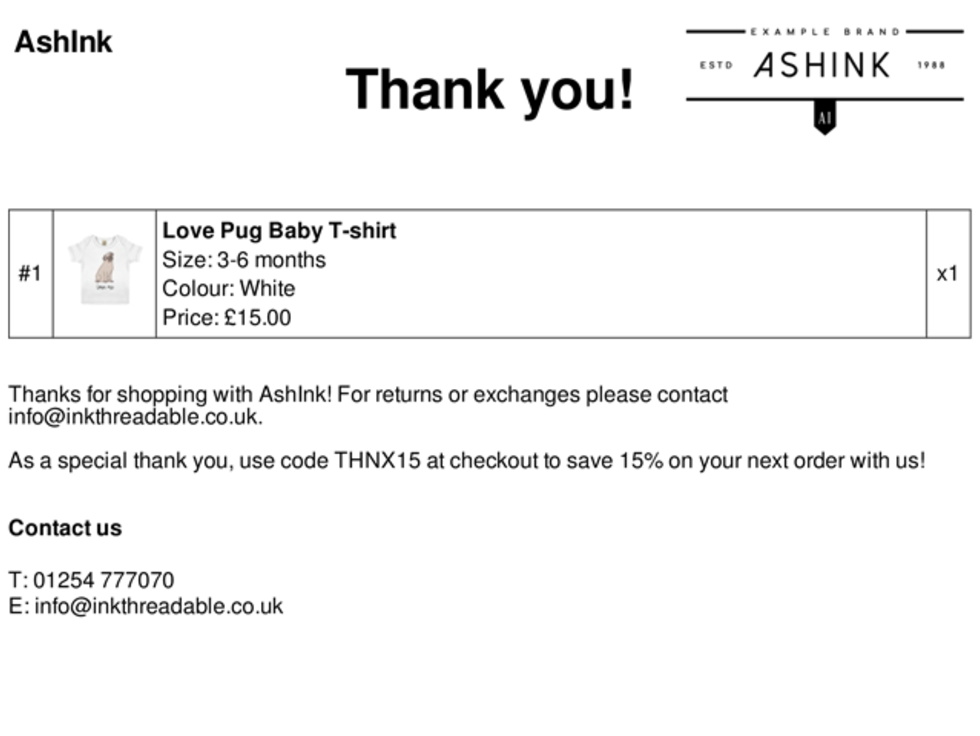Click the 1988 year in the logo
This screenshot has width=980, height=736.
pos(930,66)
